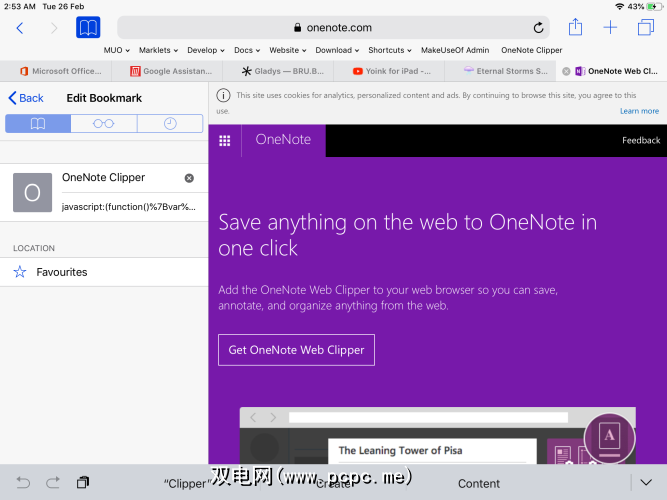Clear the bookmark title text
The width and height of the screenshot is (667, 500).
point(189,178)
